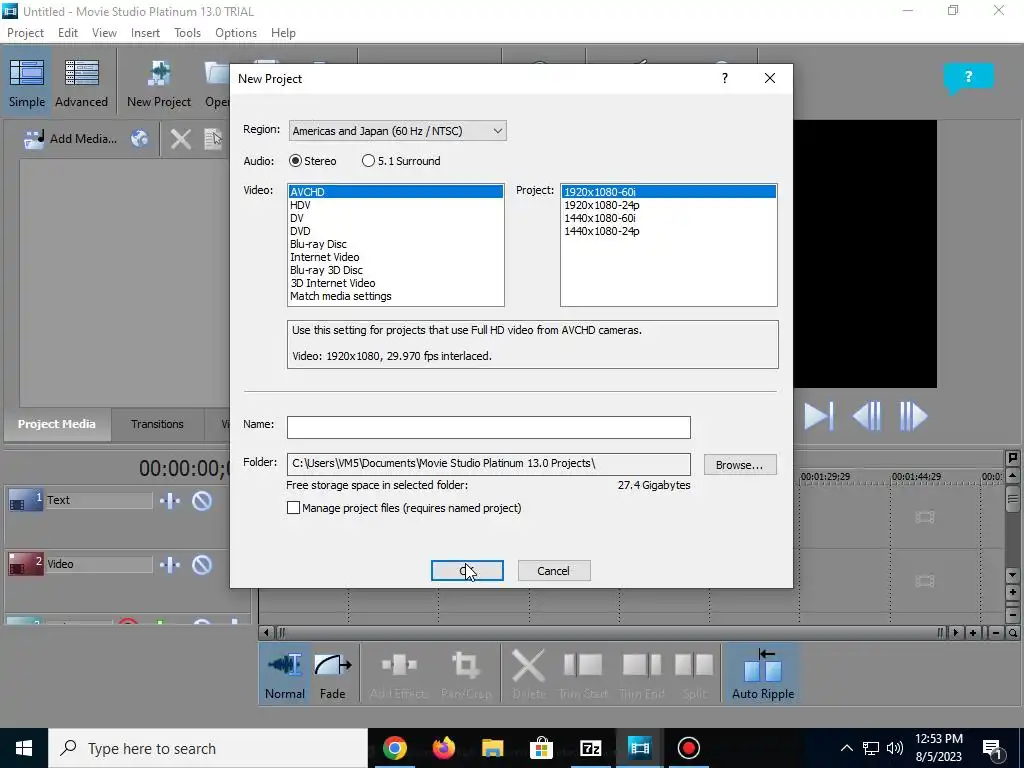
Task: Click the Windows Start button
Action: (x=24, y=748)
